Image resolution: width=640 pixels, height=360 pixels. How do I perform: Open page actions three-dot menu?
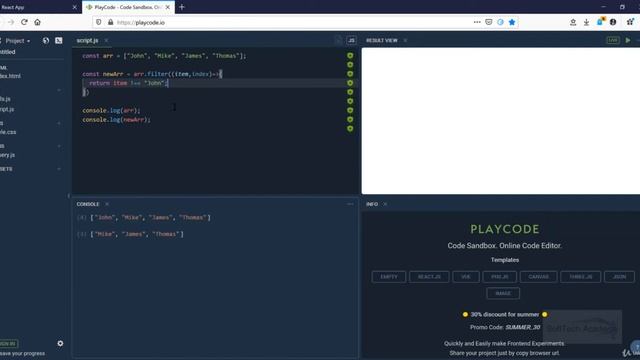click(477, 22)
